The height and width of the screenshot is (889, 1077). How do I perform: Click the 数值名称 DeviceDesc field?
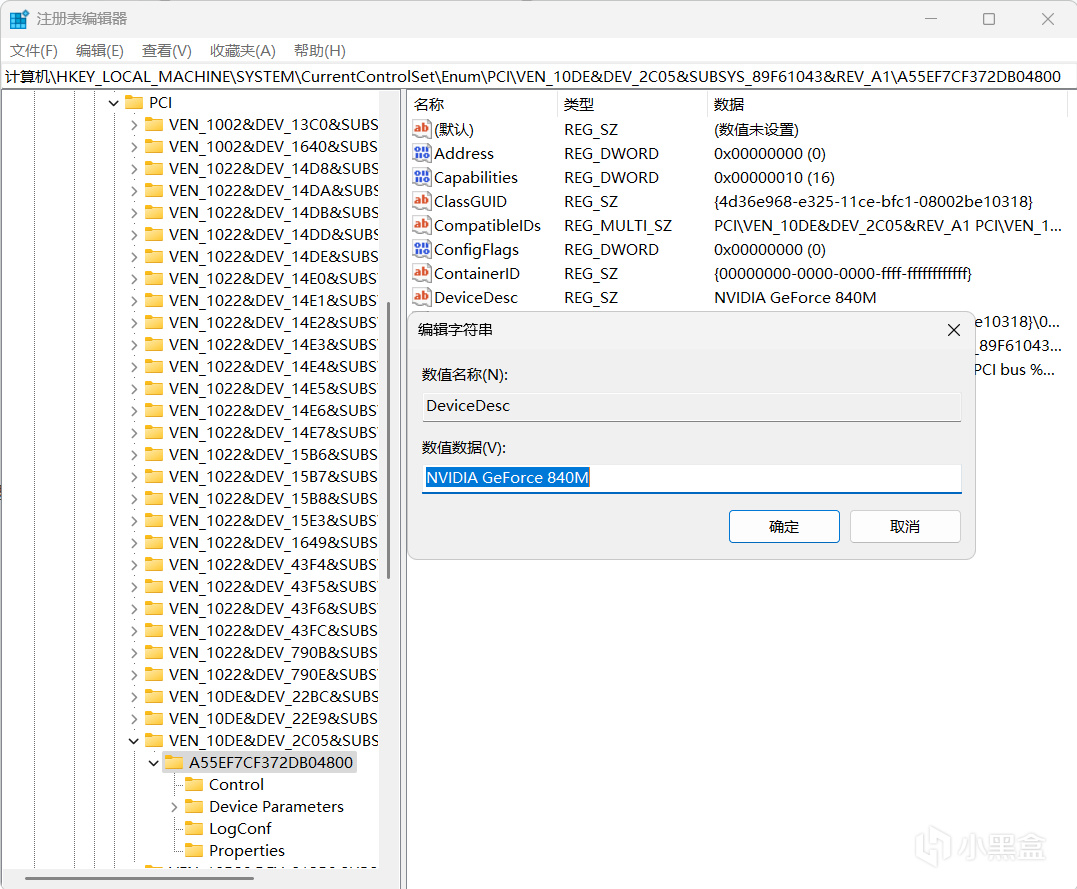coord(691,406)
